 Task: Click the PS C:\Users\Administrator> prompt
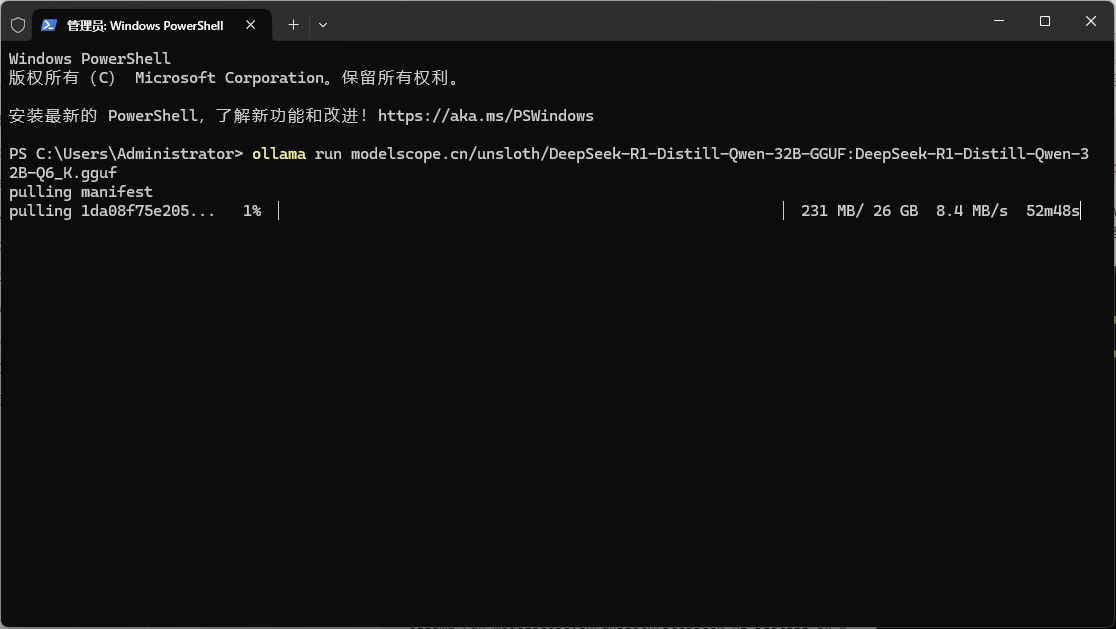tap(125, 154)
